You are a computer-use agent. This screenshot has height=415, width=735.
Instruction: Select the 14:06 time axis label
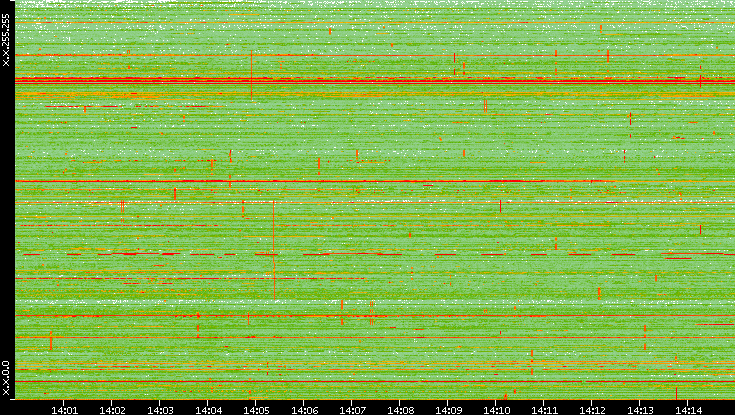point(304,410)
